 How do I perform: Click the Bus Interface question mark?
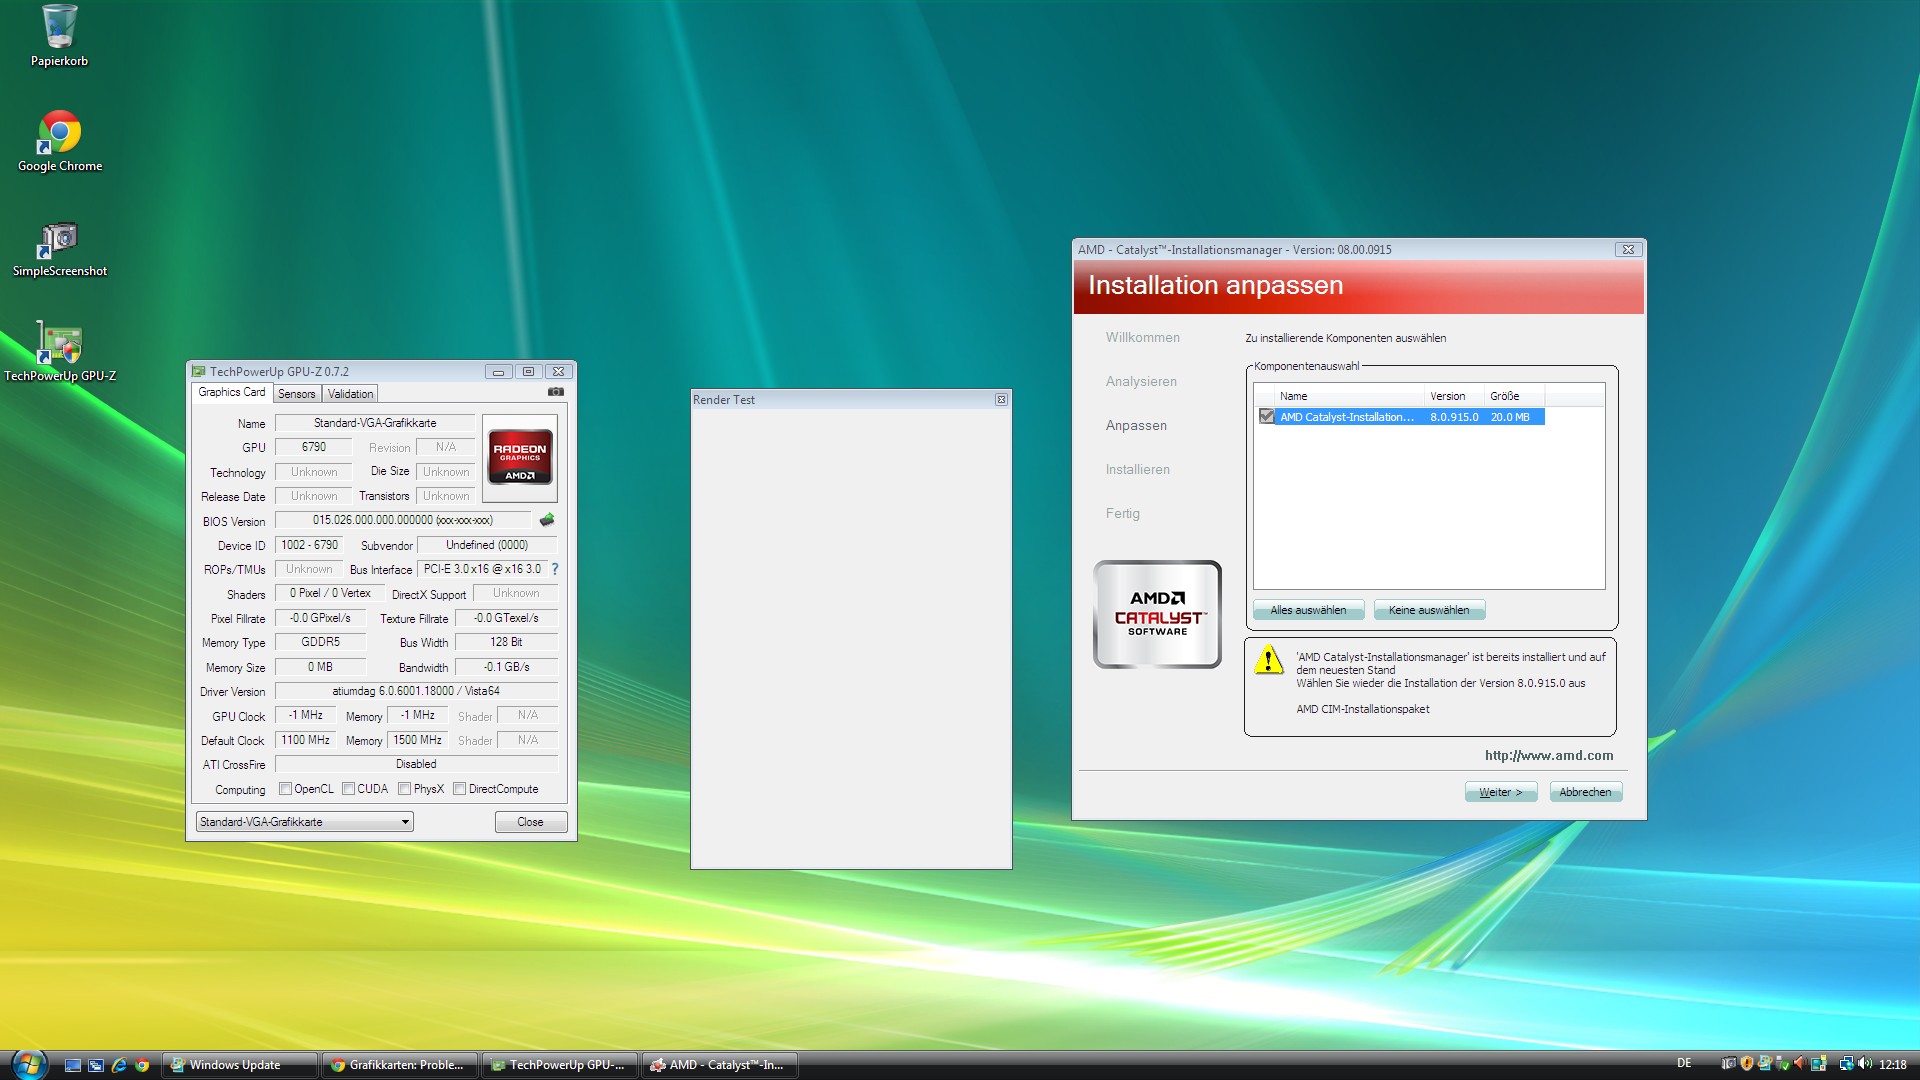coord(555,569)
